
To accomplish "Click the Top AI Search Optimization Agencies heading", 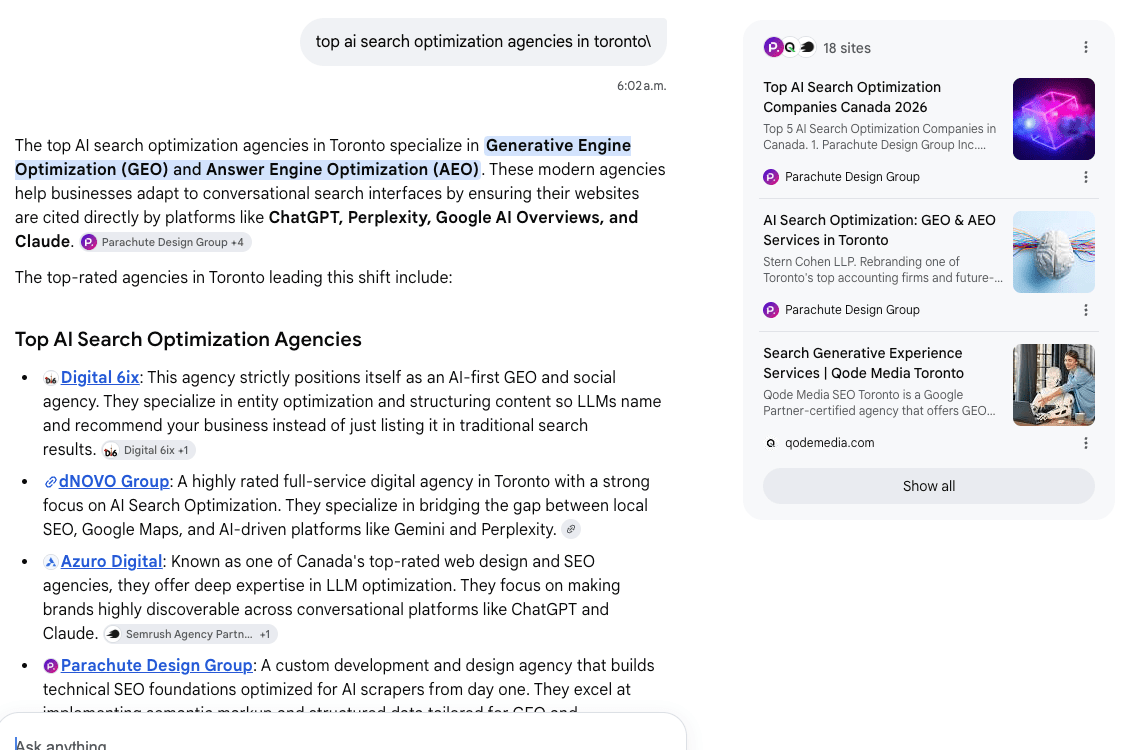I will pyautogui.click(x=188, y=339).
